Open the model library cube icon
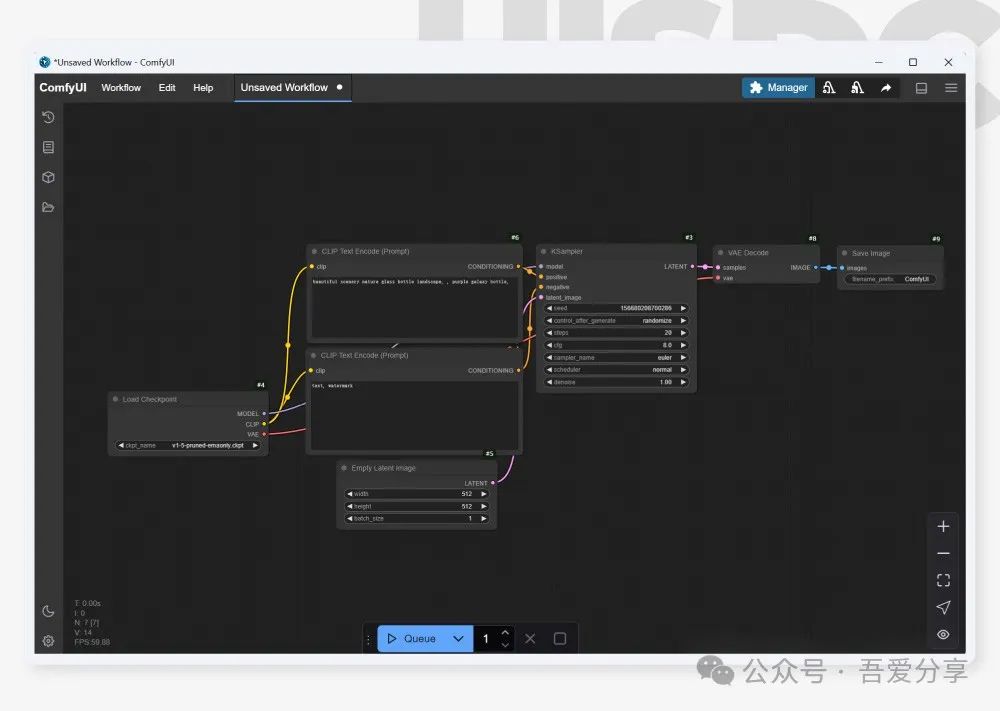Image resolution: width=1000 pixels, height=711 pixels. click(48, 177)
